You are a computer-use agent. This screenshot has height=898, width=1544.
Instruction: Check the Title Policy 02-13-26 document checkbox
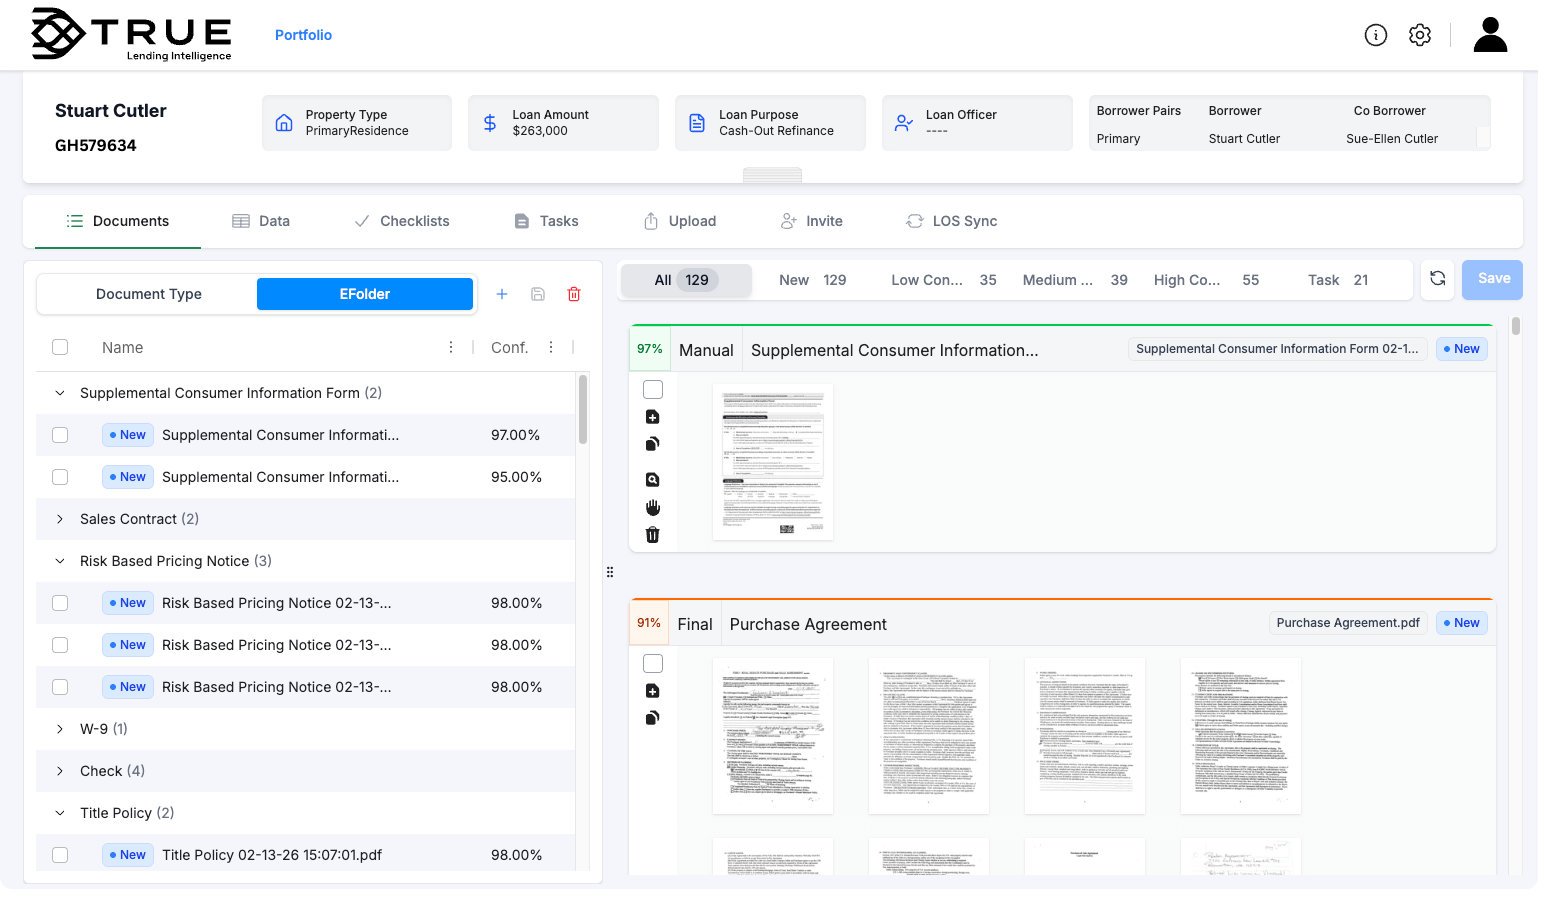point(60,855)
